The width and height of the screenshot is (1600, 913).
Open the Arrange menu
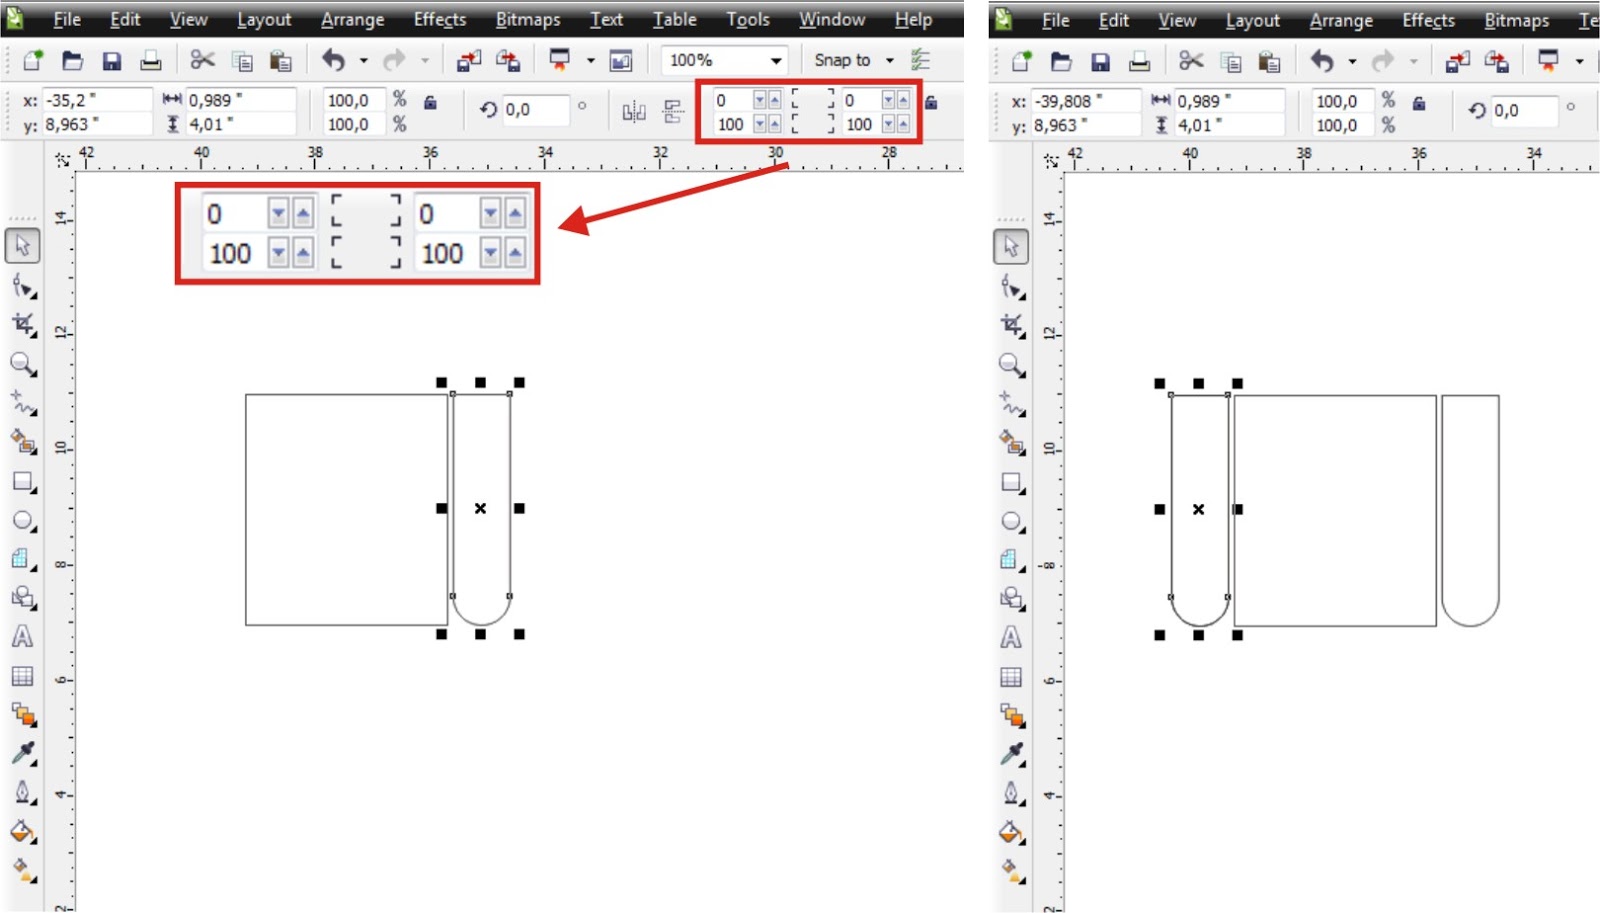click(351, 18)
